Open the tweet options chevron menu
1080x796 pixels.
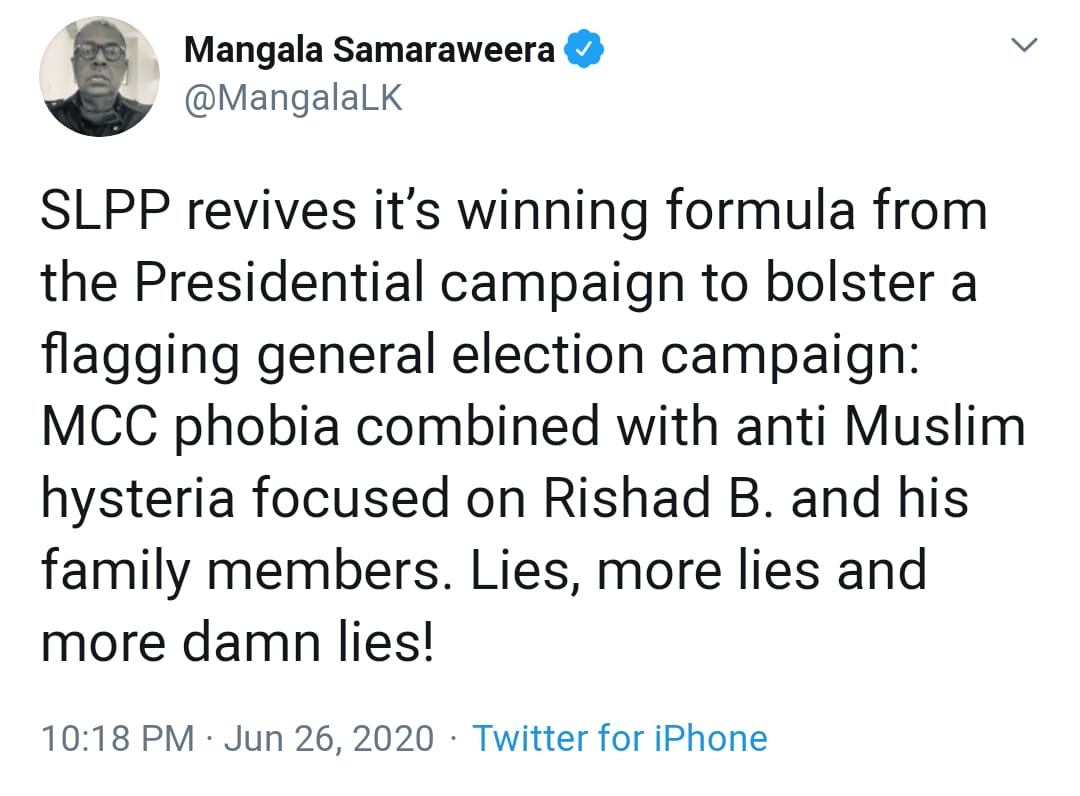point(1025,45)
